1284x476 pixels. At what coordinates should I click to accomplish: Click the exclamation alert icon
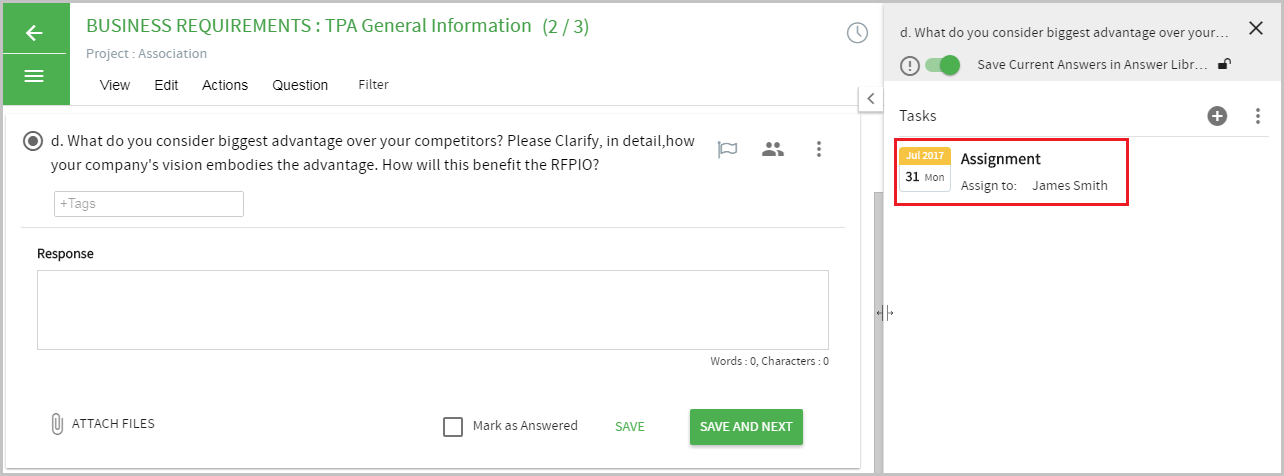[x=909, y=66]
